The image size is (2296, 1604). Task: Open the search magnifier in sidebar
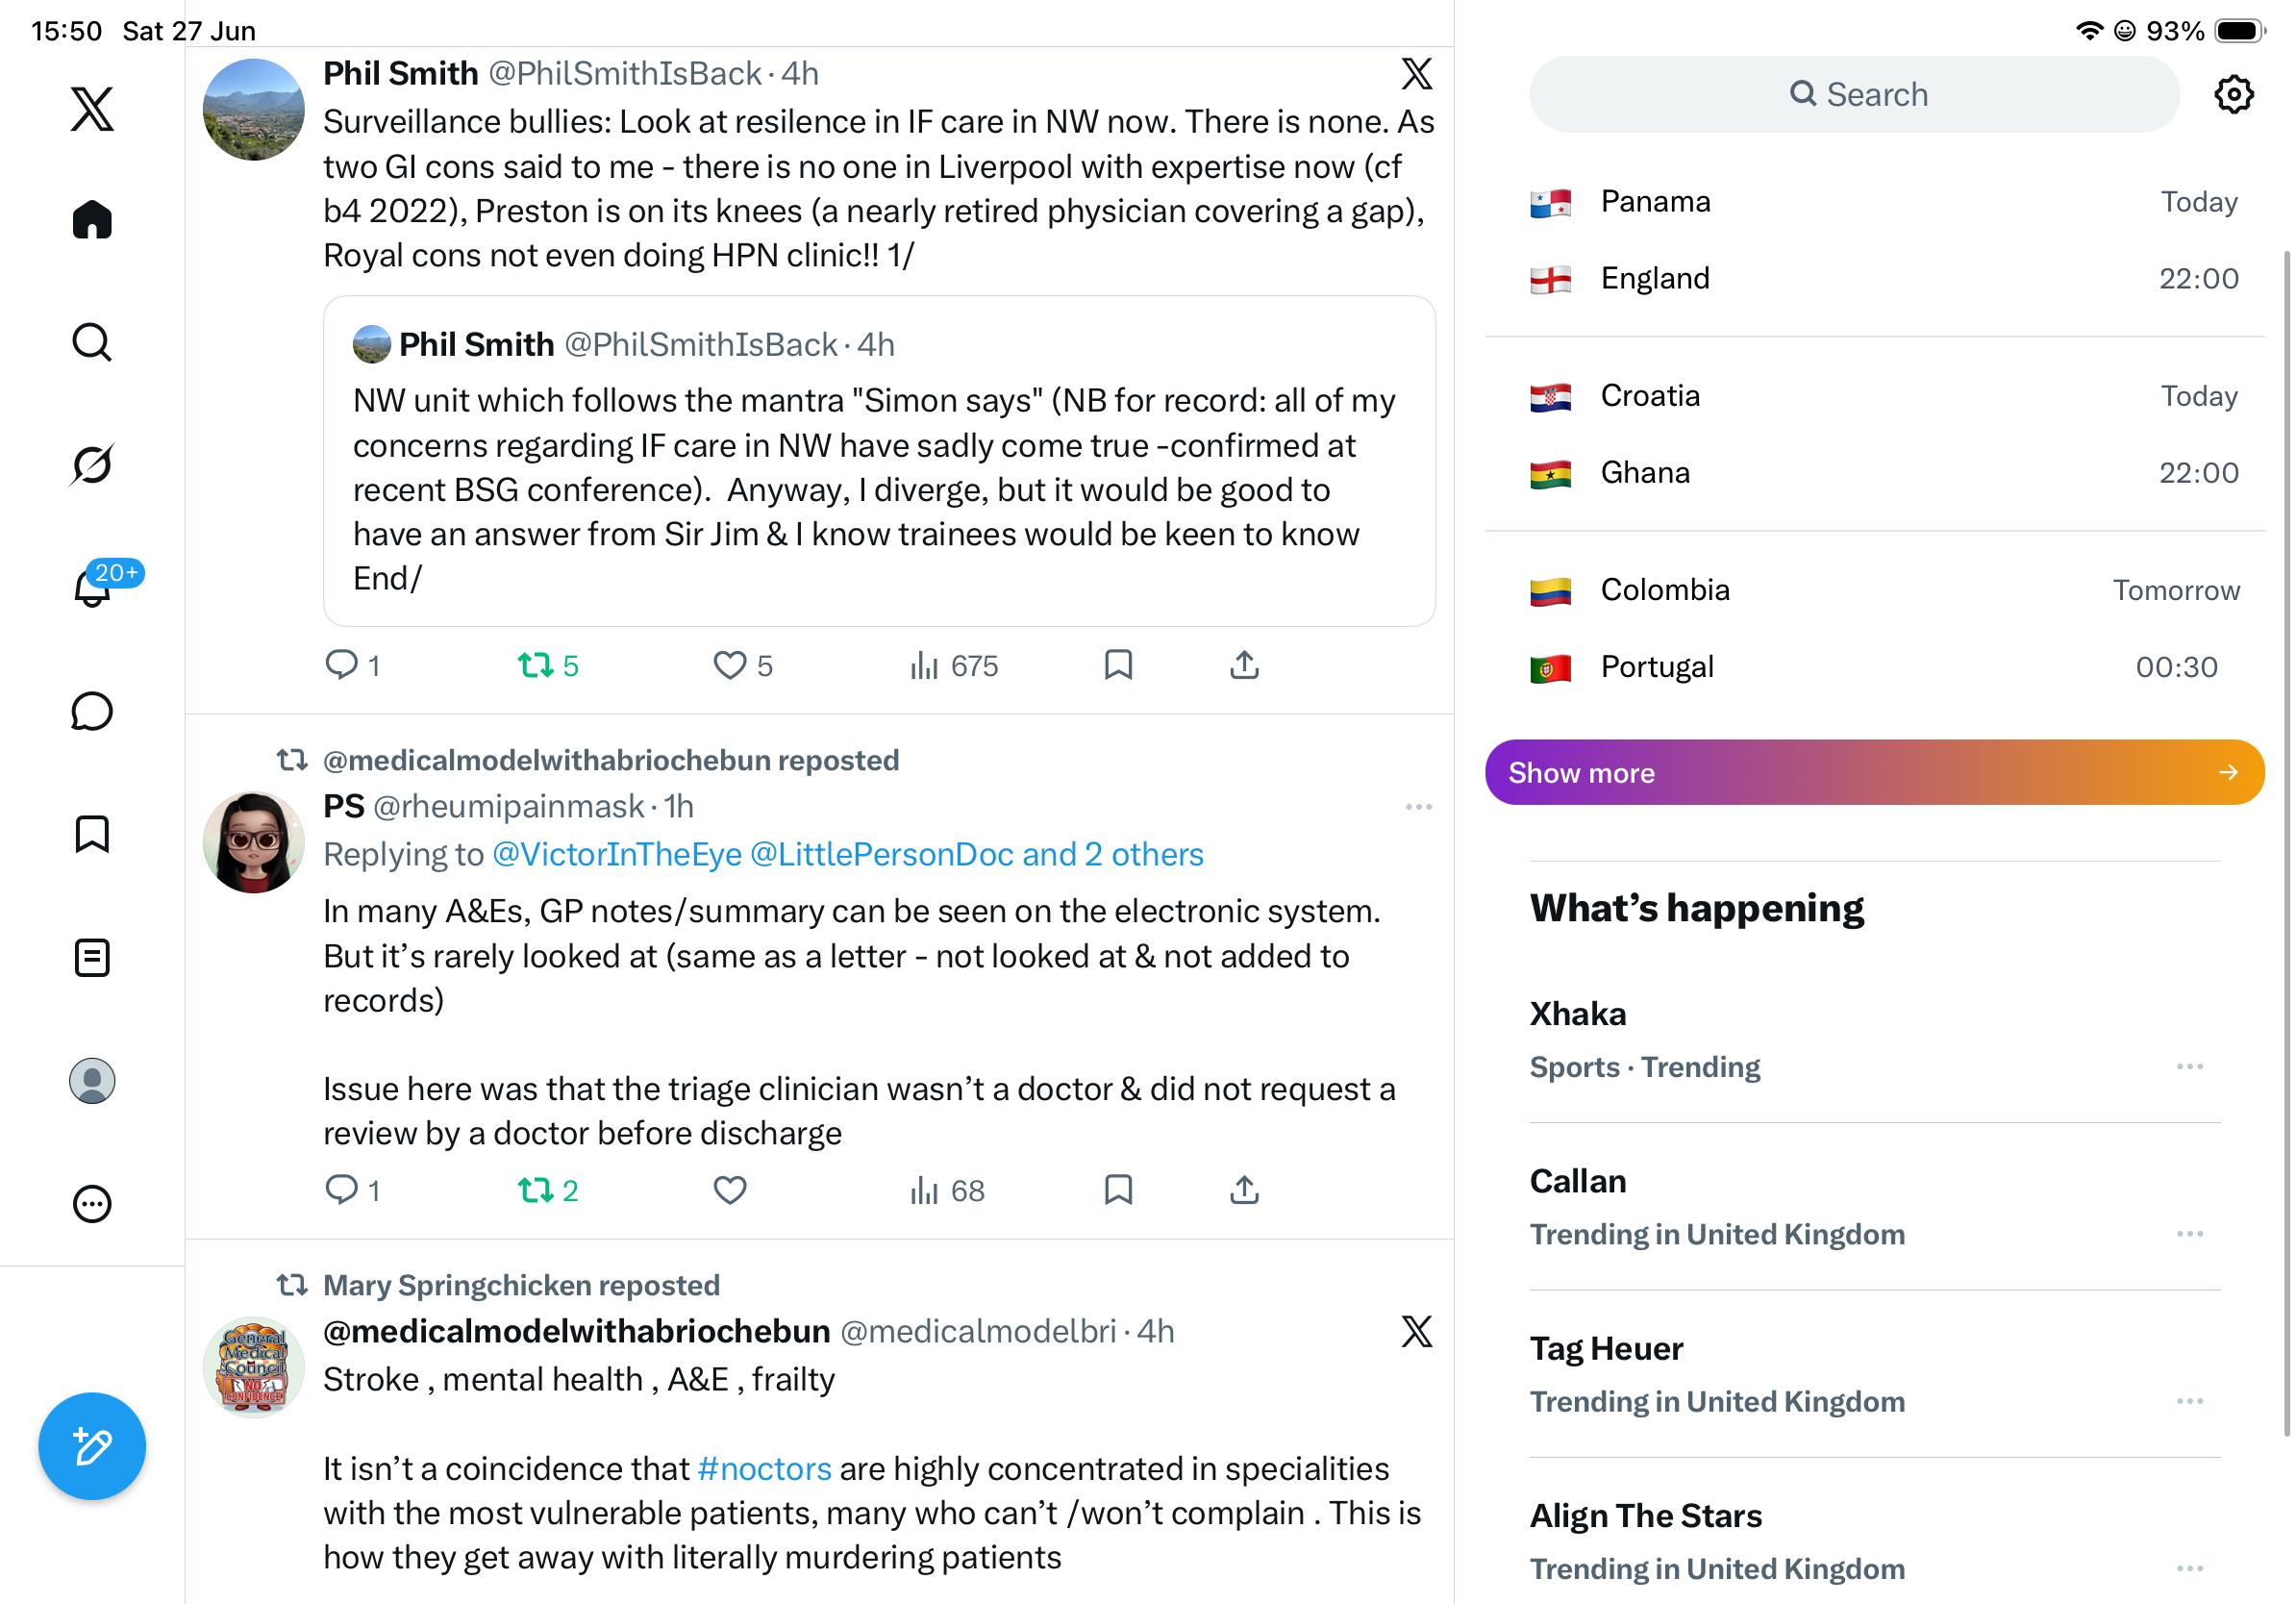(92, 342)
